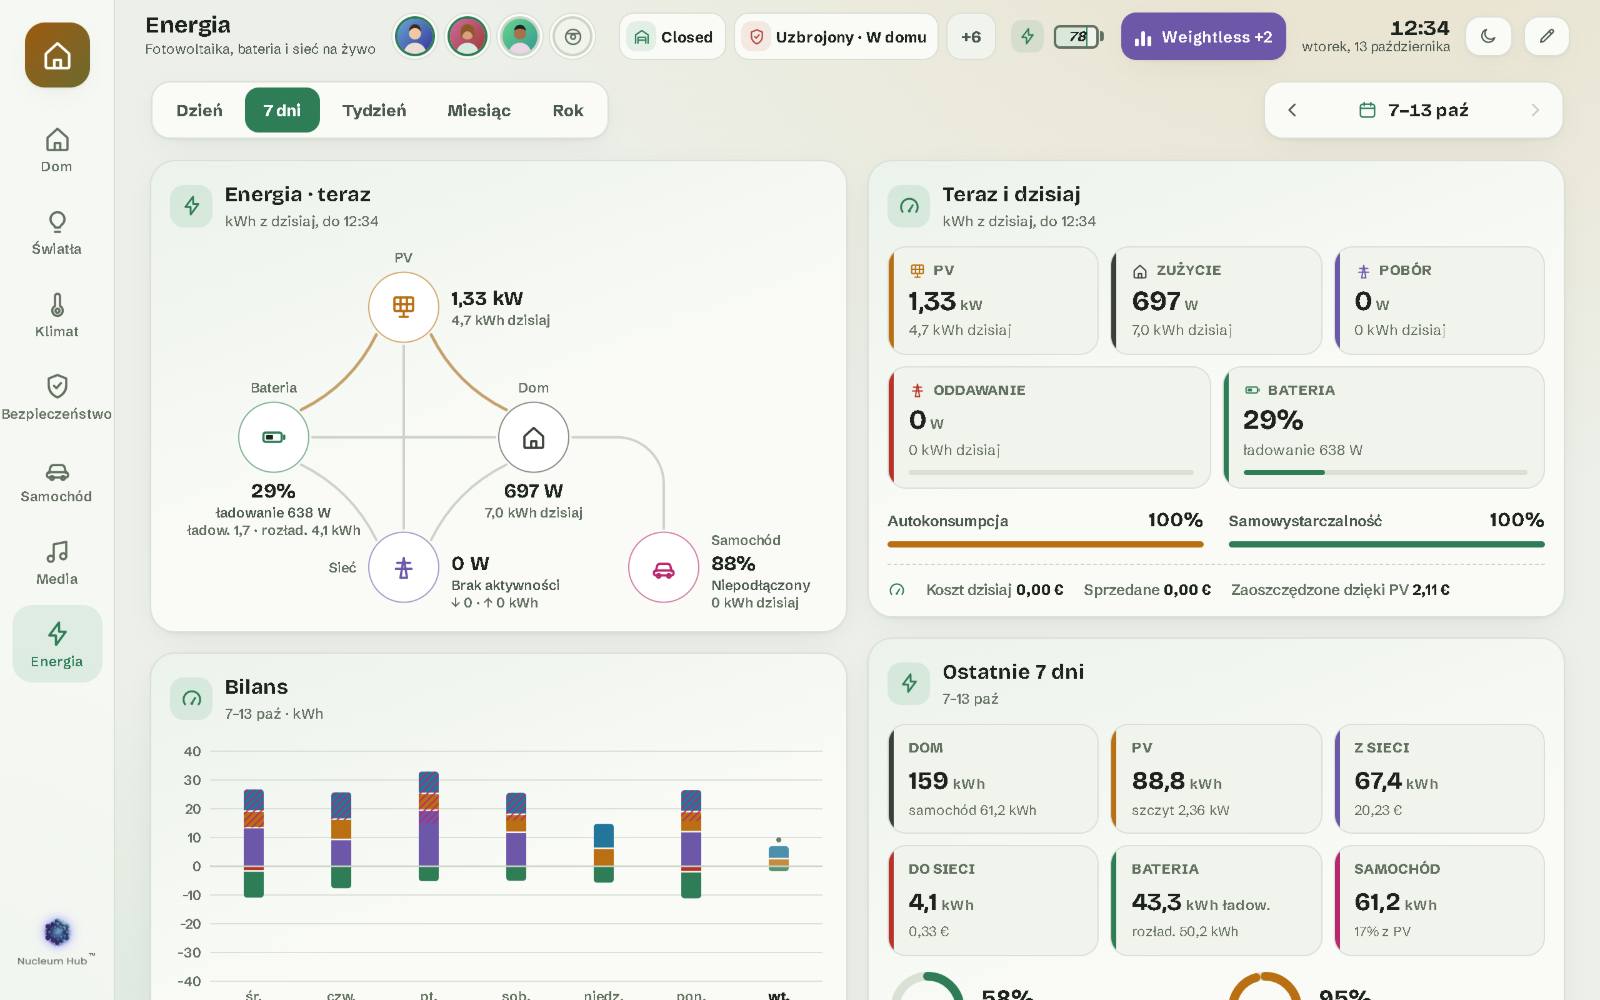Viewport: 1600px width, 1000px height.
Task: Click the Nucleum Hub logo
Action: coord(57,940)
